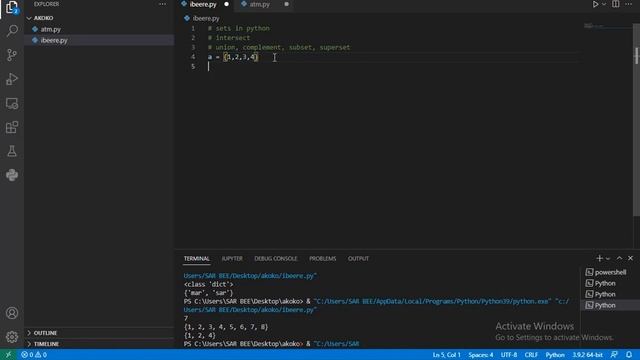Open notifications bell

(x=629, y=355)
